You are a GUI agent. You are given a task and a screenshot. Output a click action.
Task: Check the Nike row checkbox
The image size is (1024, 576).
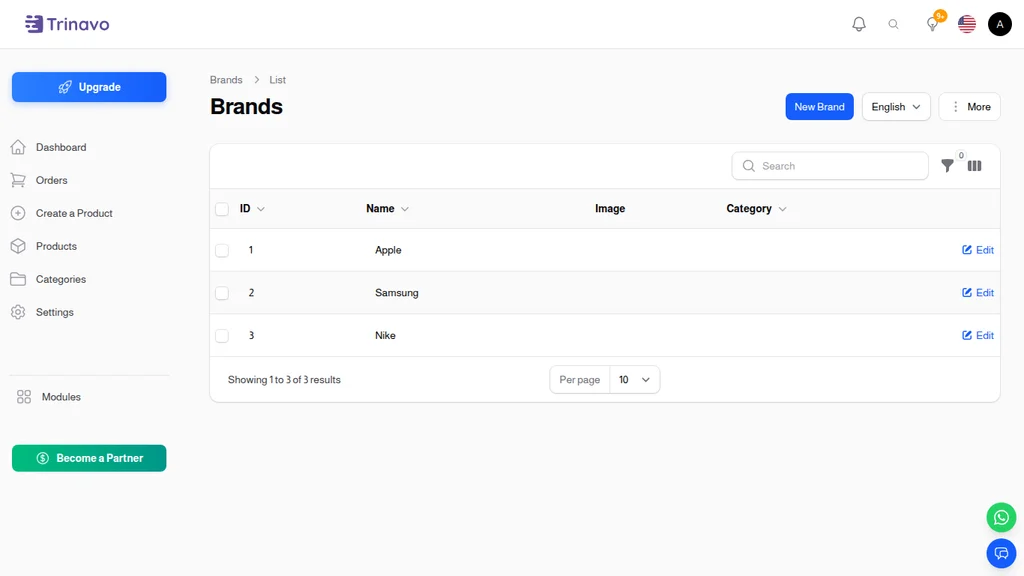coord(222,335)
